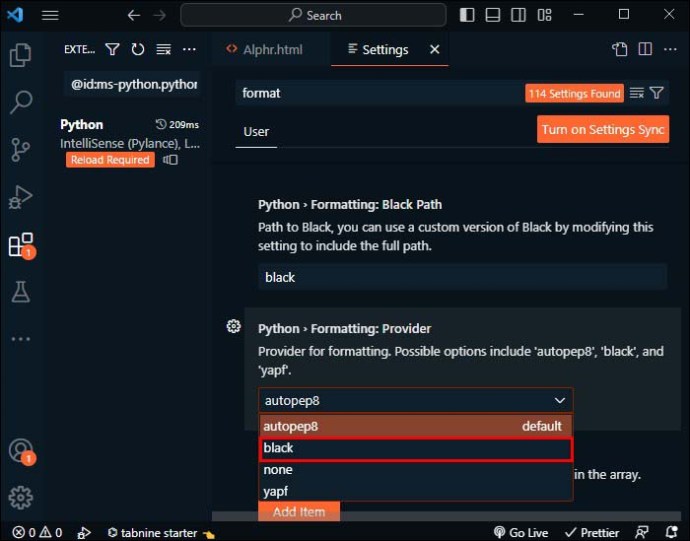Open the Explorer view in activity bar
Viewport: 690px width, 541px height.
click(20, 55)
